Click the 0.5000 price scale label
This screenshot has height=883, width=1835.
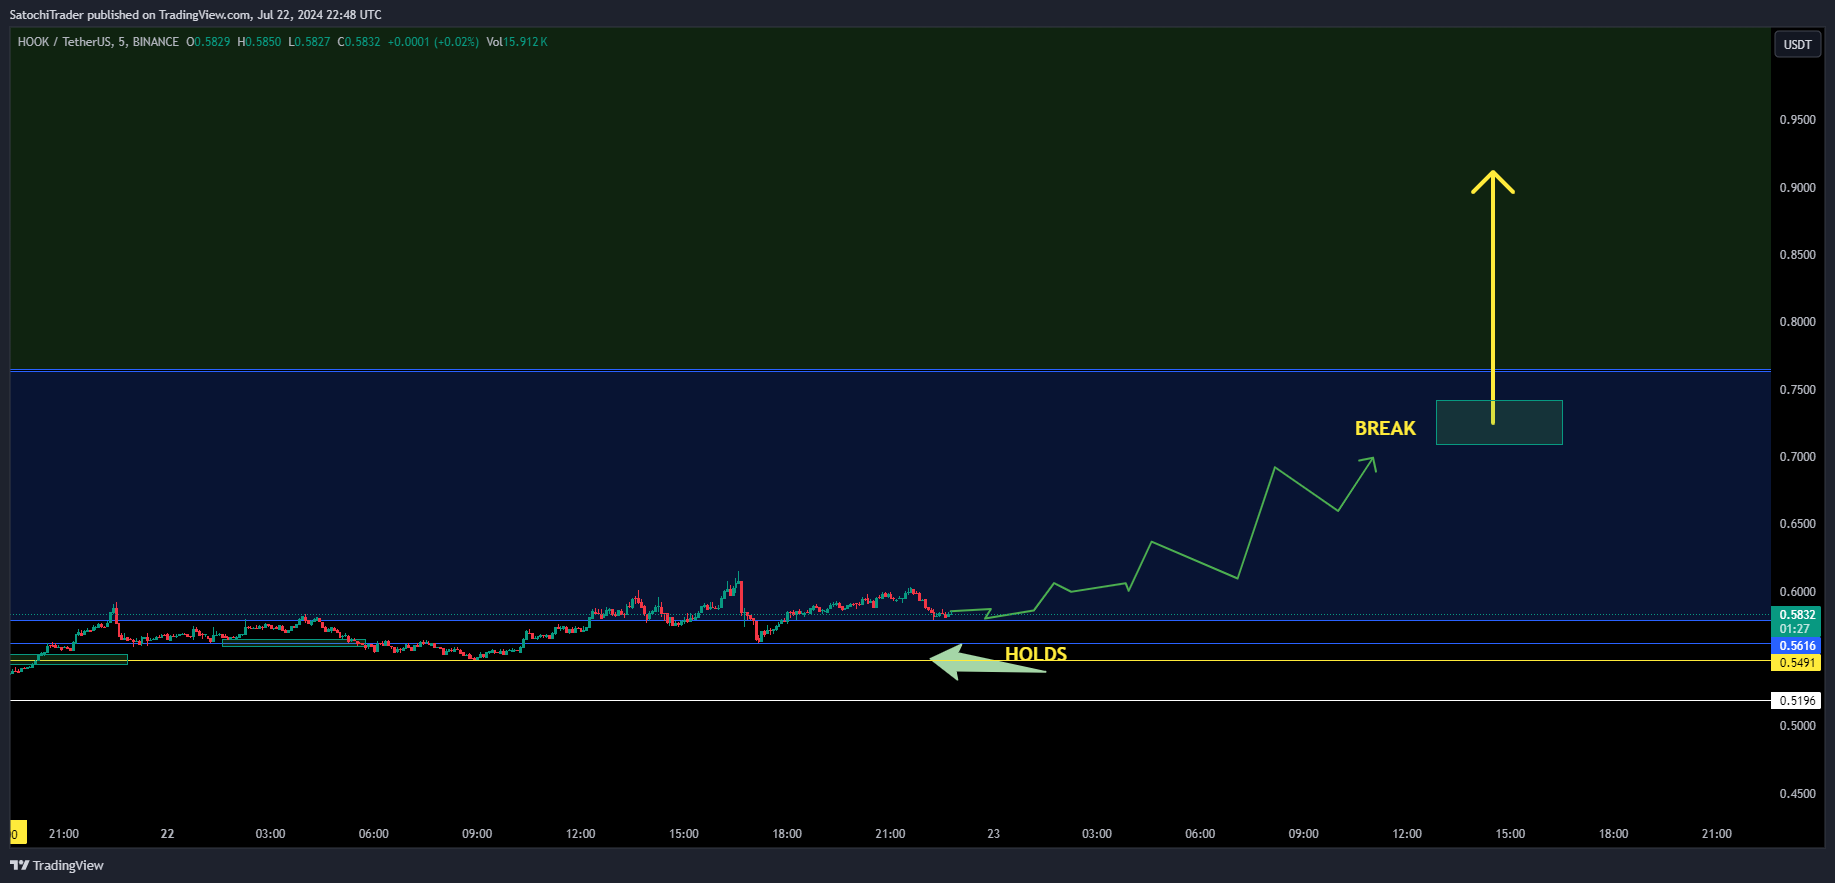(1797, 726)
